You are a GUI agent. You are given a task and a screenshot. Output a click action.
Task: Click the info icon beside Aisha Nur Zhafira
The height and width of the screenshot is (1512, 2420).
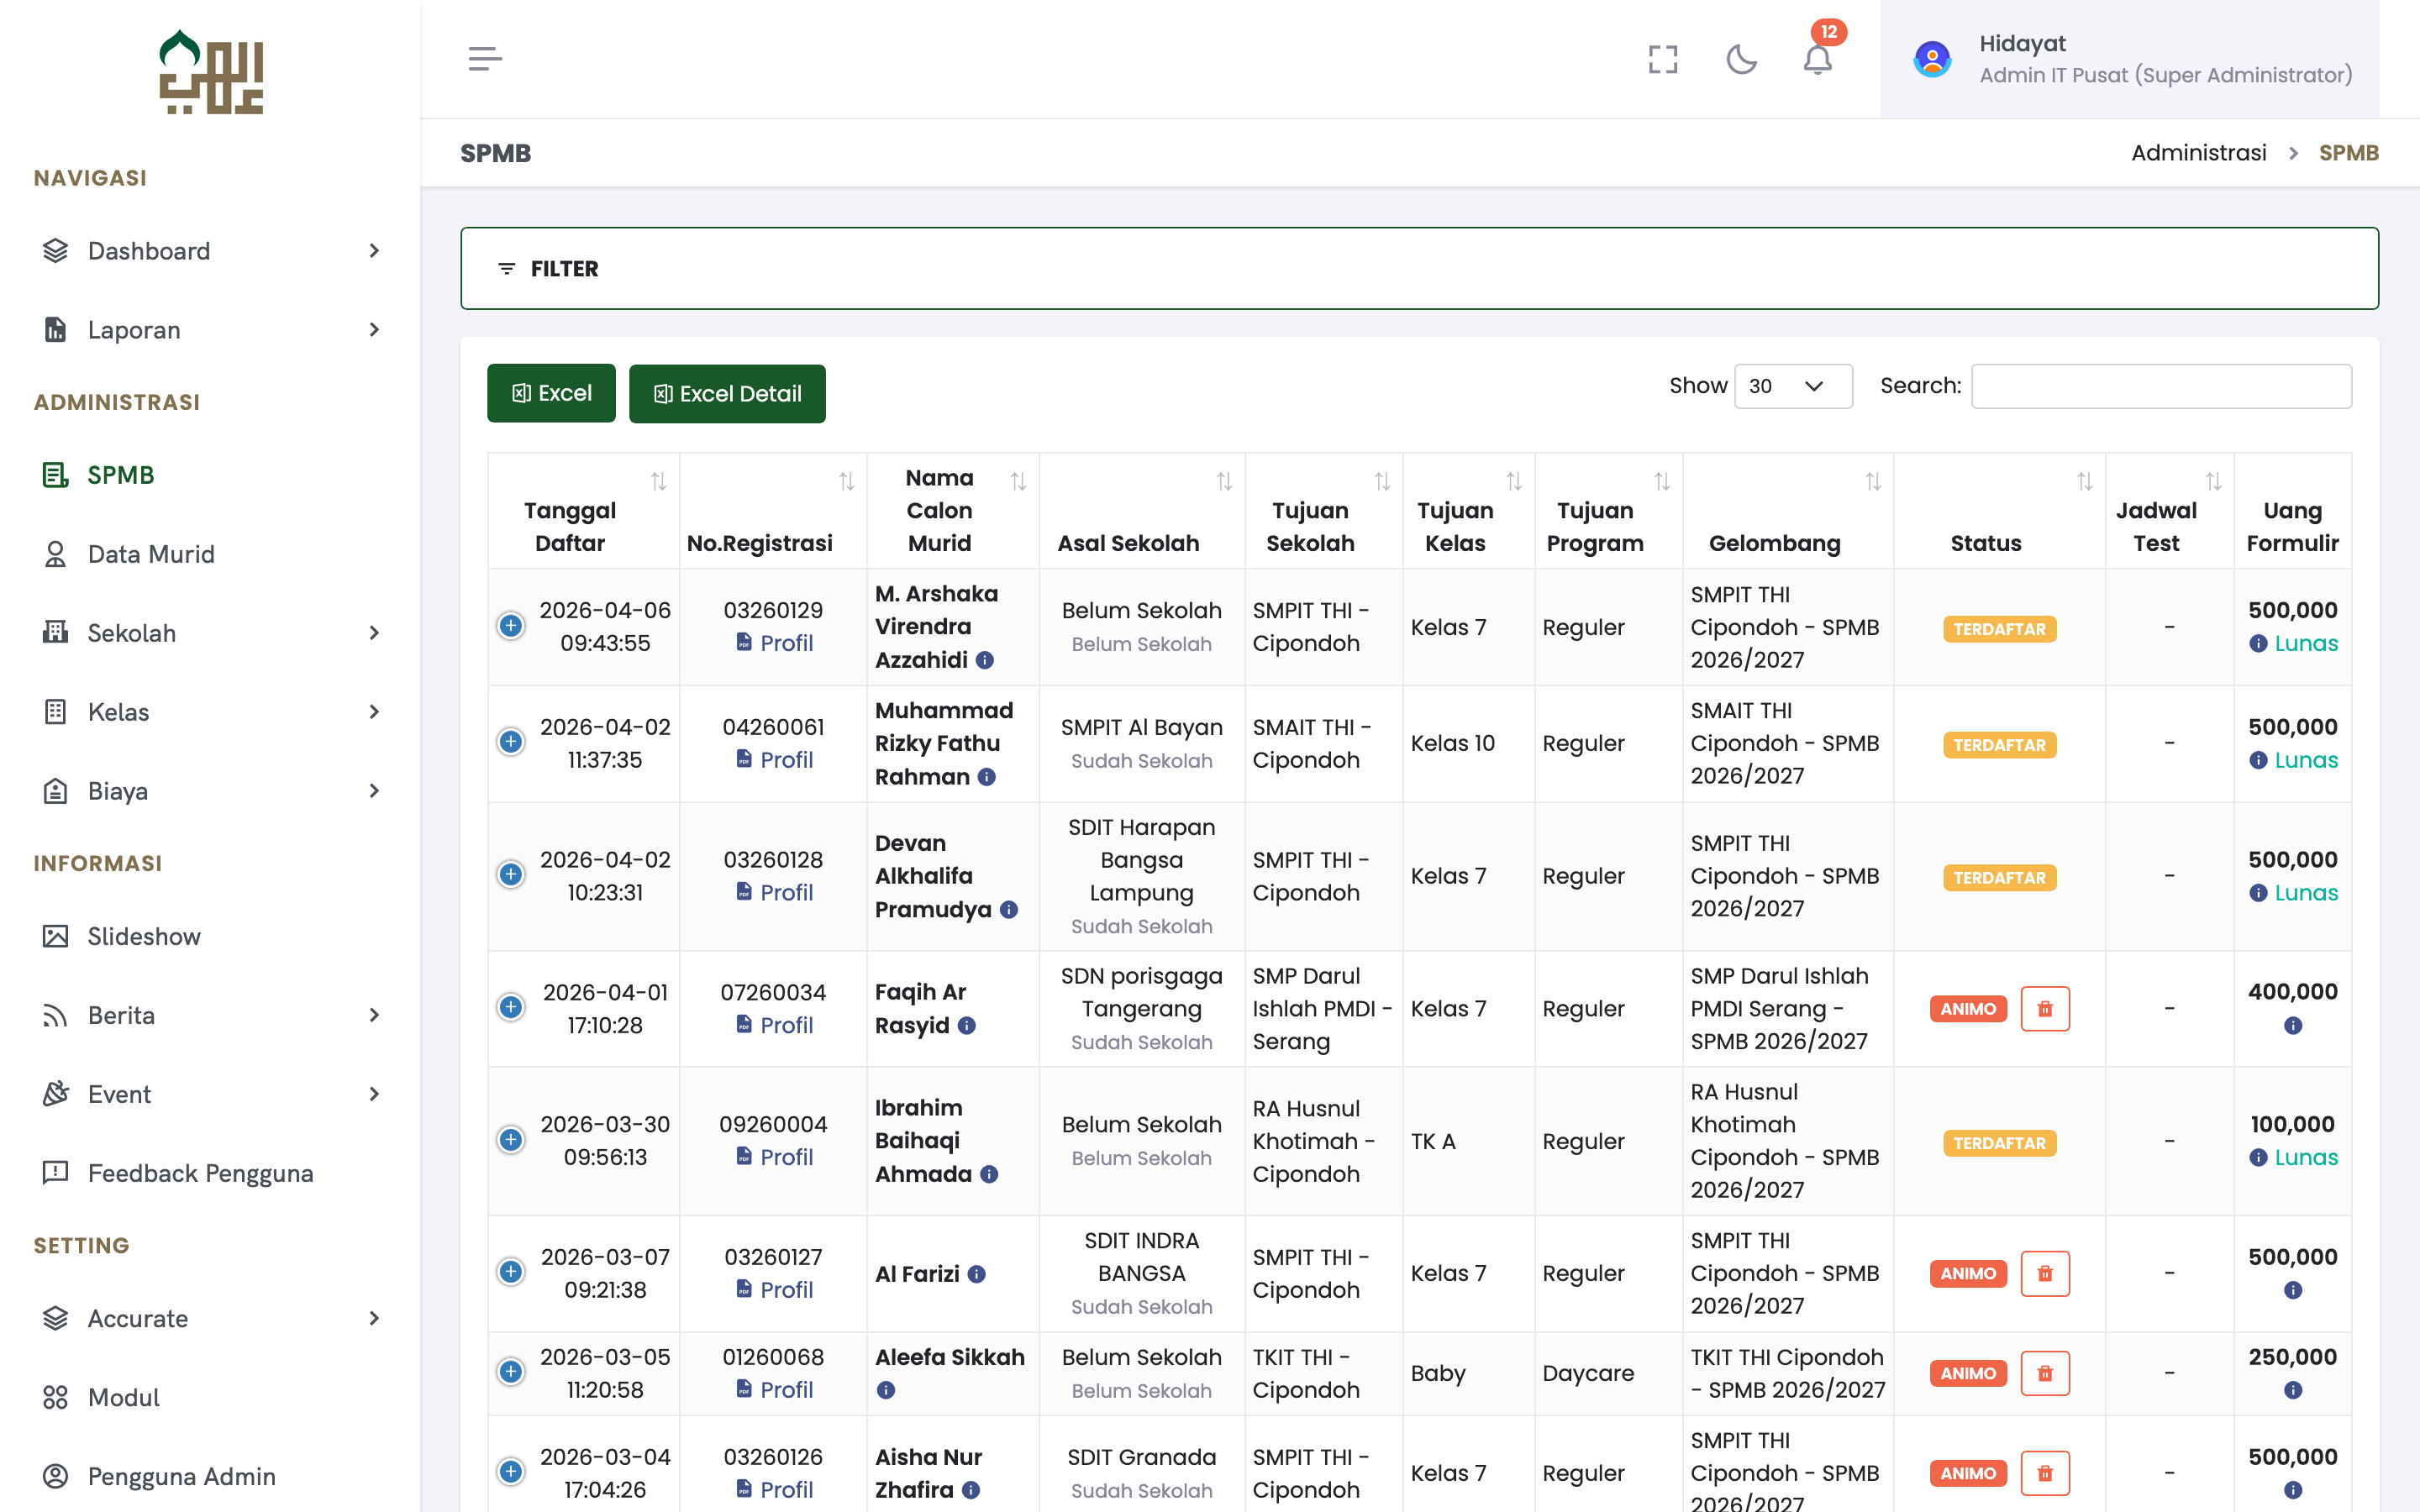(971, 1490)
